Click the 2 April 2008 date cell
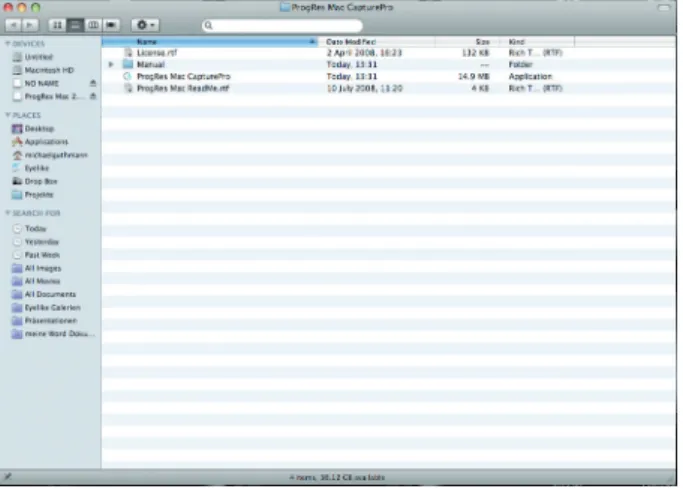The width and height of the screenshot is (683, 489). (x=364, y=53)
